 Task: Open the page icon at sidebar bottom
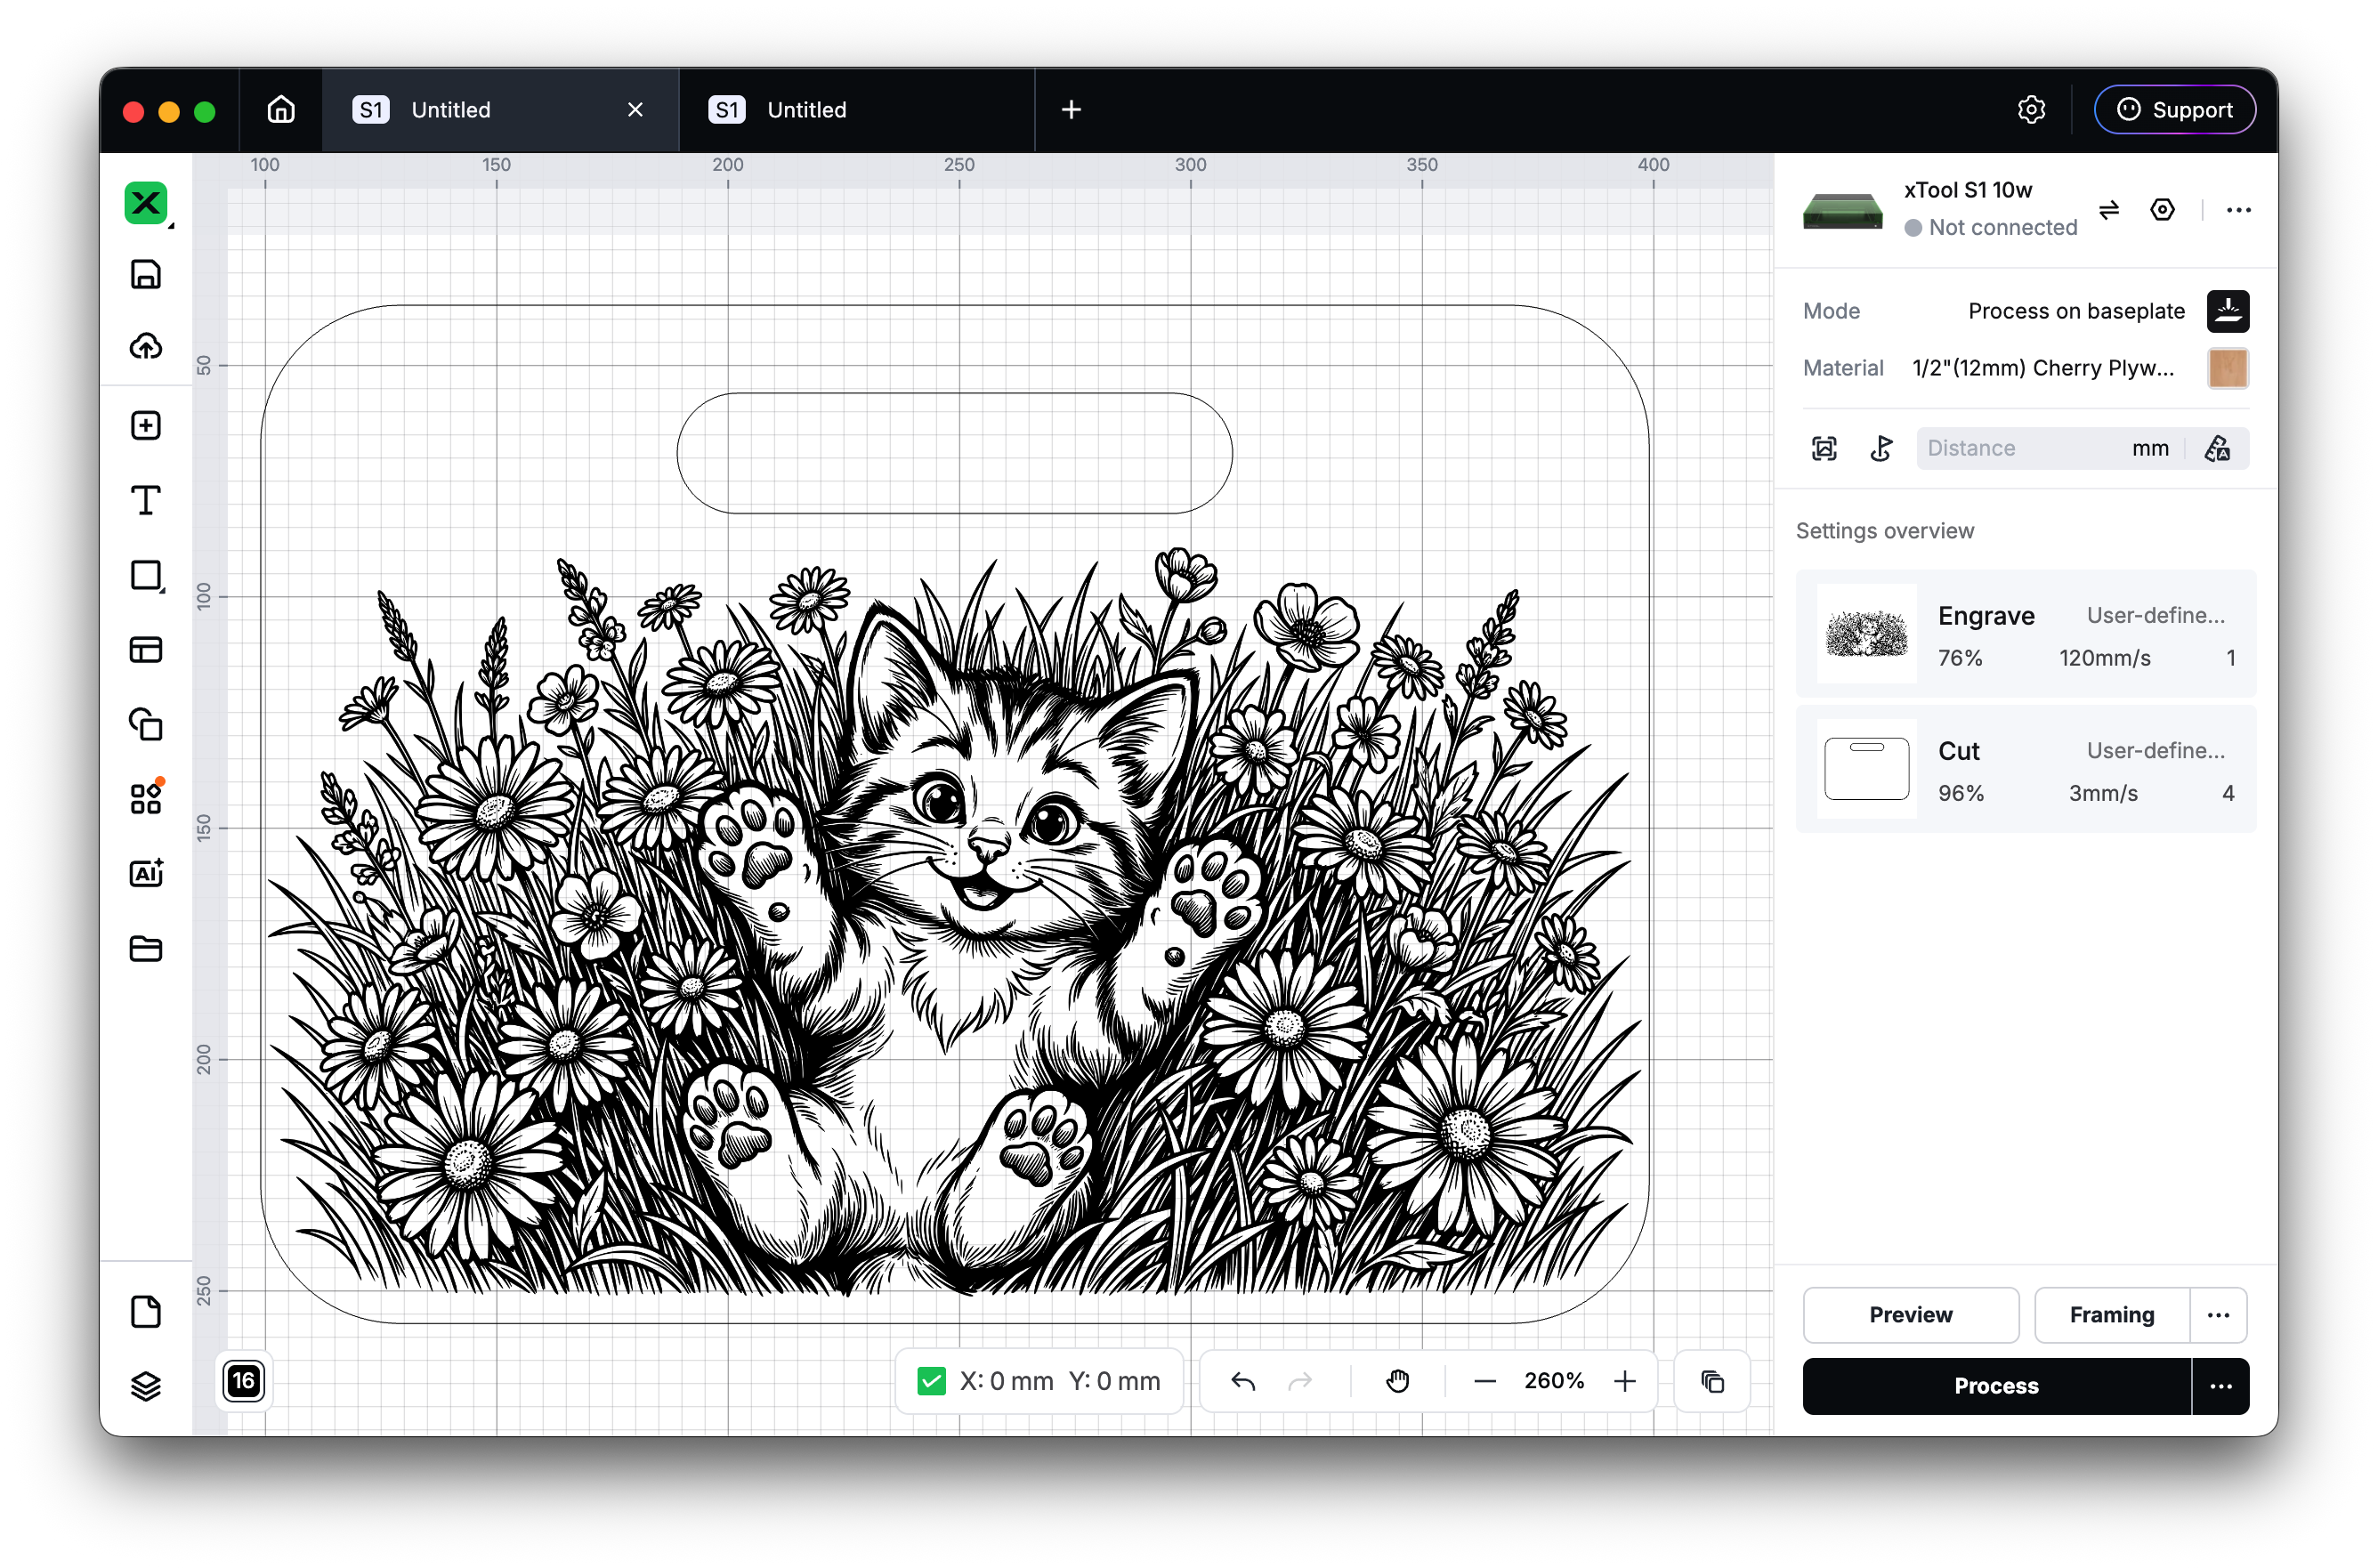tap(146, 1311)
